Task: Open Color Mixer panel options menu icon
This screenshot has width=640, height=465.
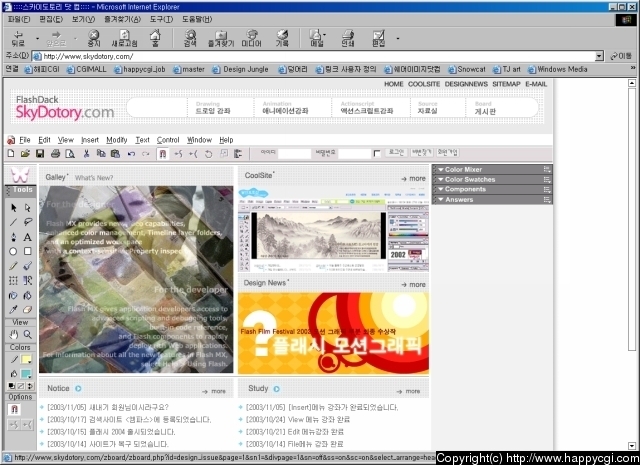Action: coord(547,169)
